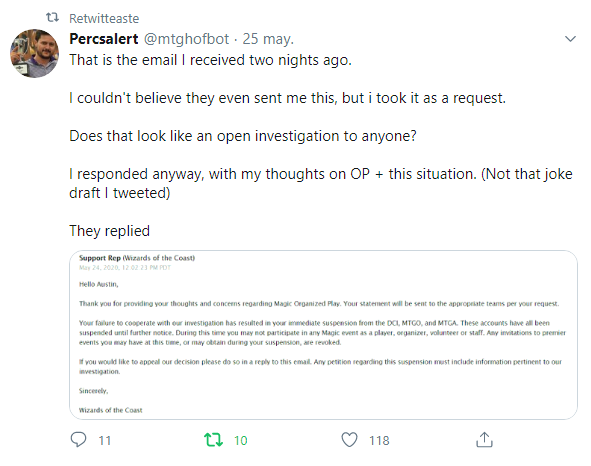Click the reply speech bubble icon
591x466 pixels.
78,440
